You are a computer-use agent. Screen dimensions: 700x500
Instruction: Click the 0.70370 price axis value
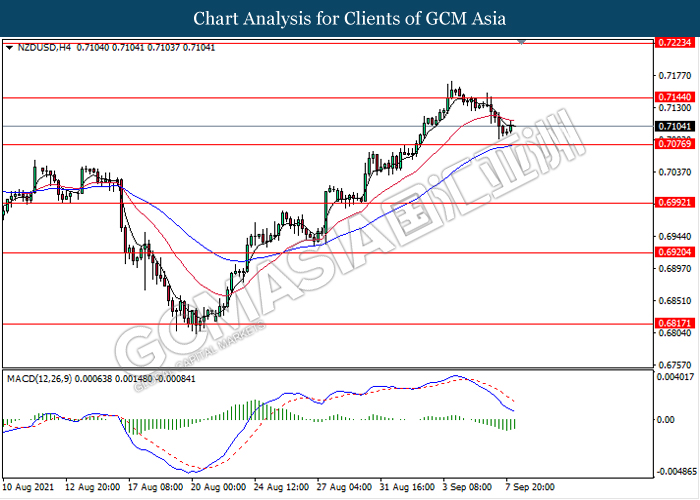pos(675,172)
